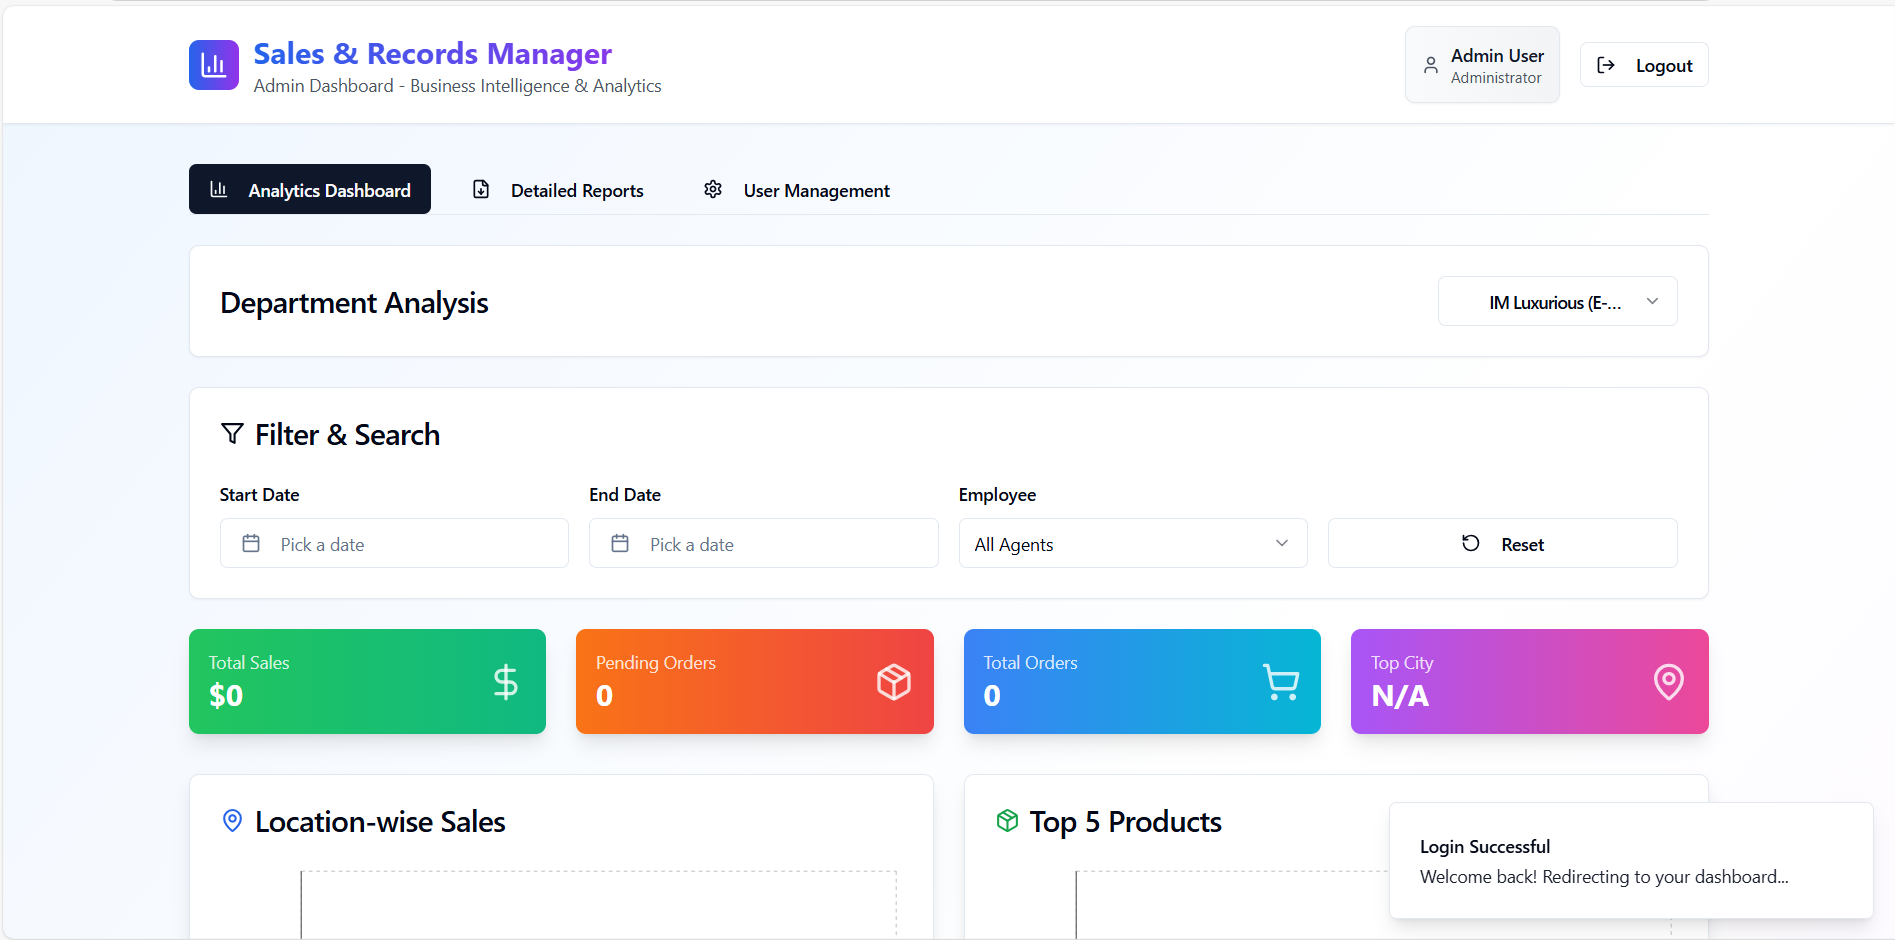Click the Department Analysis heading
The image size is (1895, 940).
354,302
